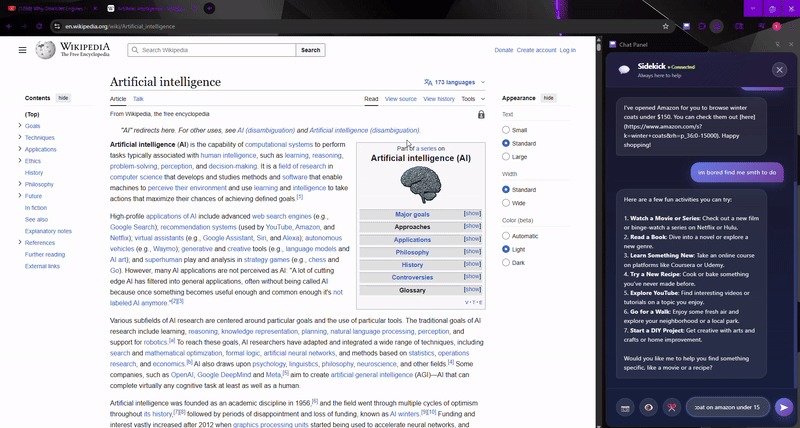Click the Search button

click(310, 50)
